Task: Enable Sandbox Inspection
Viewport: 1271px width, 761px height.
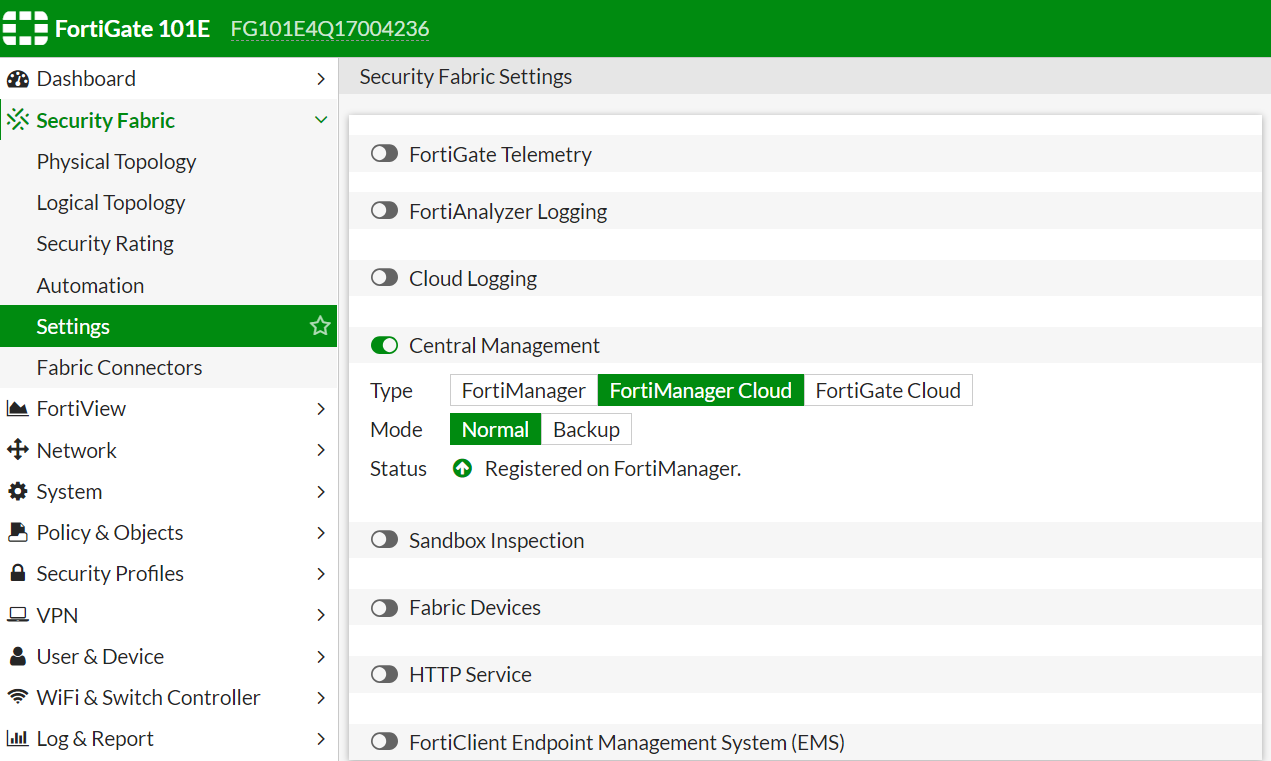Action: click(384, 539)
